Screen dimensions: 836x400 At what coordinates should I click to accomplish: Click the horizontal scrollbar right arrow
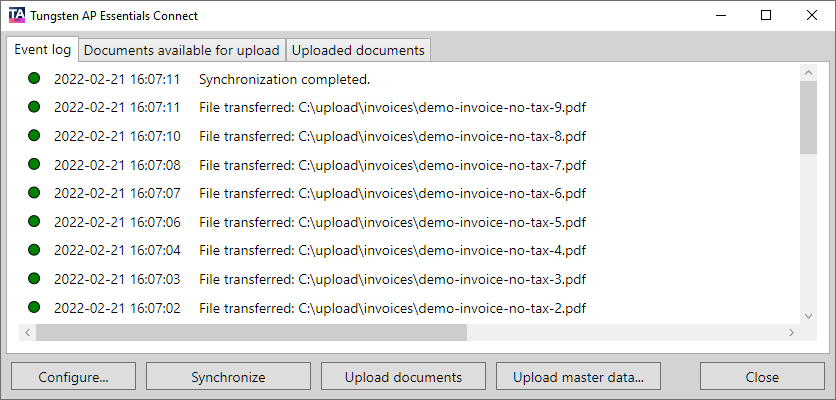coord(793,332)
